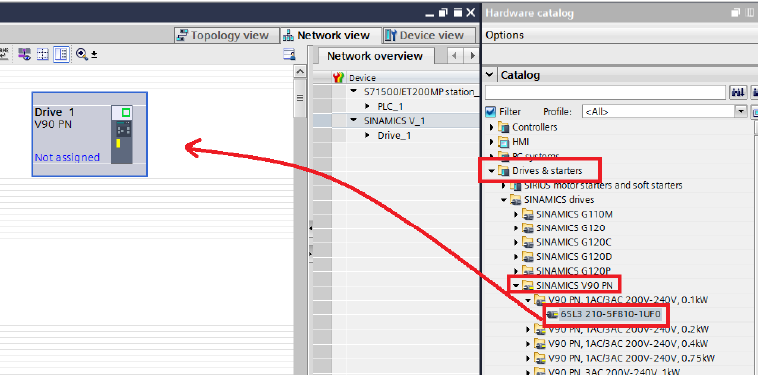Screen dimensions: 759x375
Task: Collapse the SINAMICS V90 PN folder
Action: (516, 285)
